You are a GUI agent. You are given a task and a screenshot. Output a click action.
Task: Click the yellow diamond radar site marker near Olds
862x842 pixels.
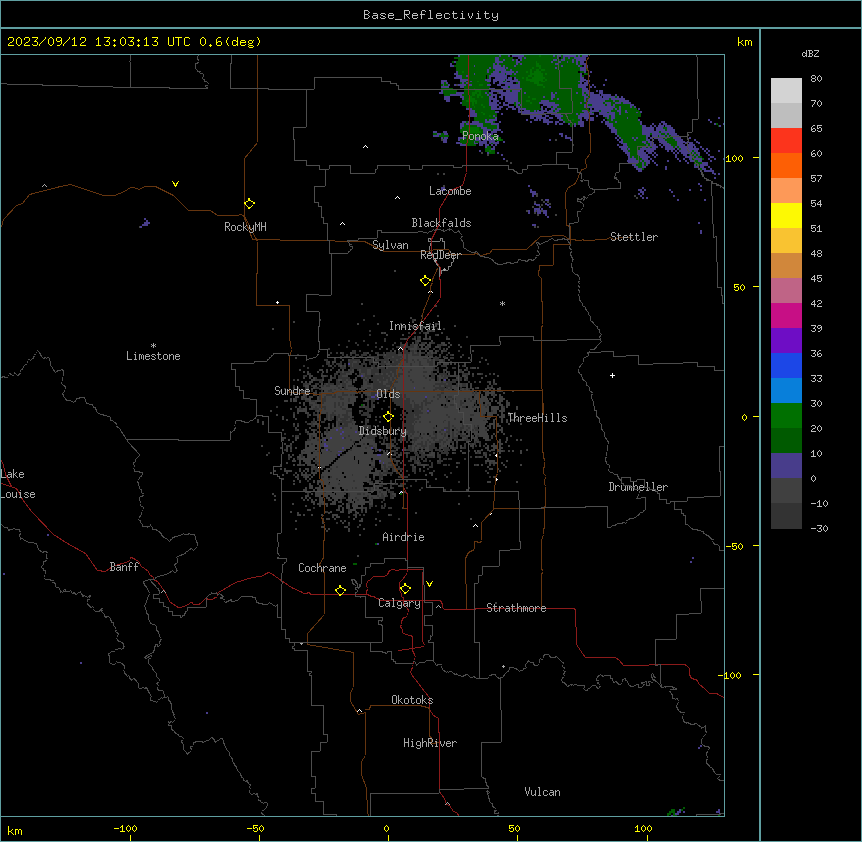[389, 417]
